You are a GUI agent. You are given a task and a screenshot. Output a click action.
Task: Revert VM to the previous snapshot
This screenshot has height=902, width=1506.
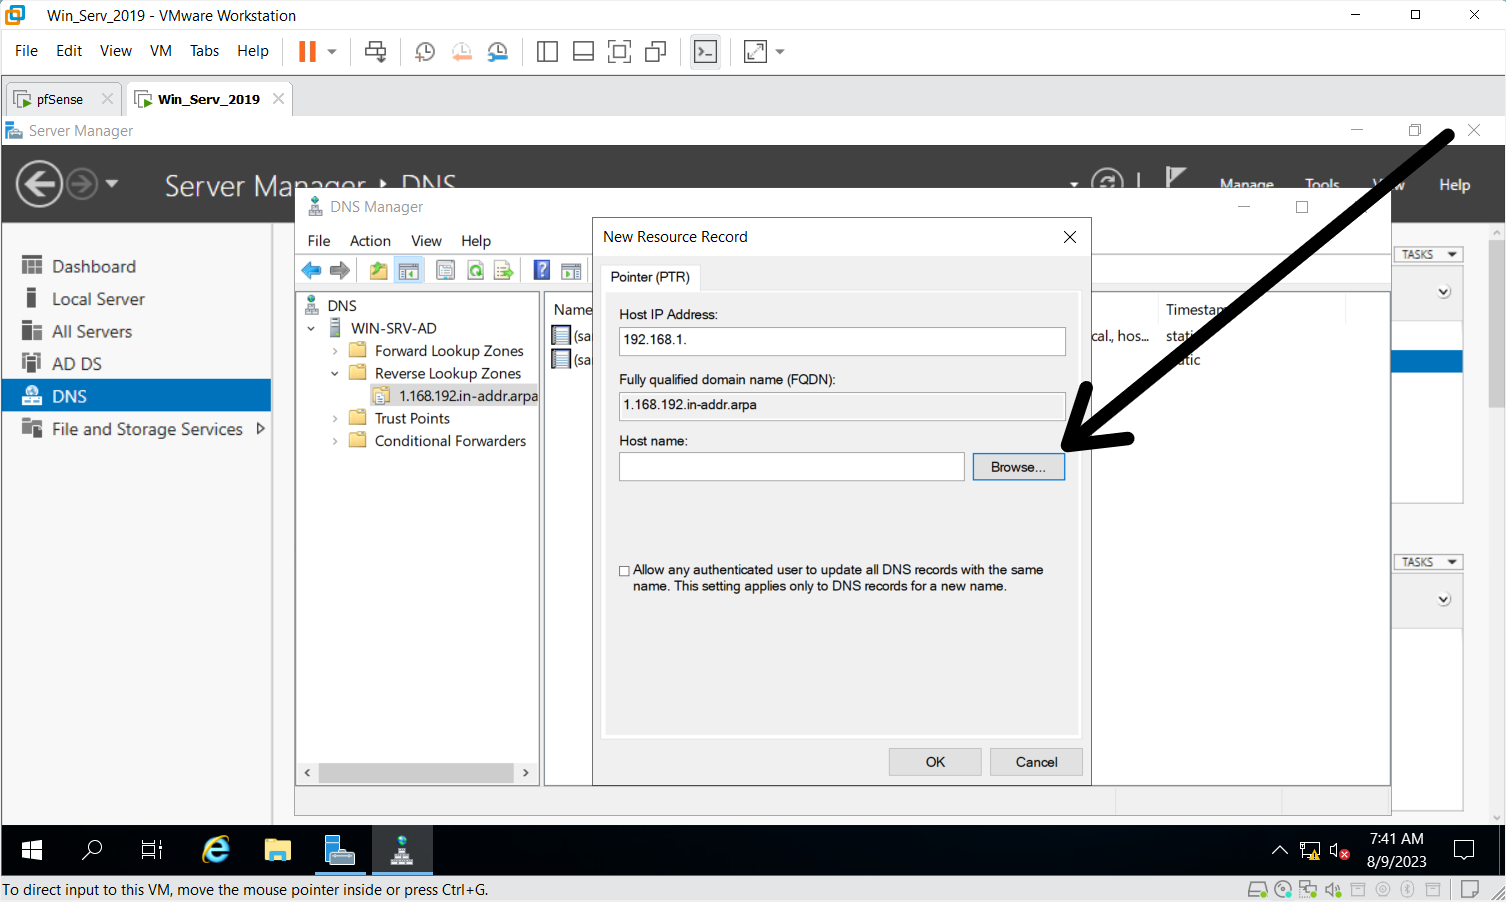click(x=461, y=51)
